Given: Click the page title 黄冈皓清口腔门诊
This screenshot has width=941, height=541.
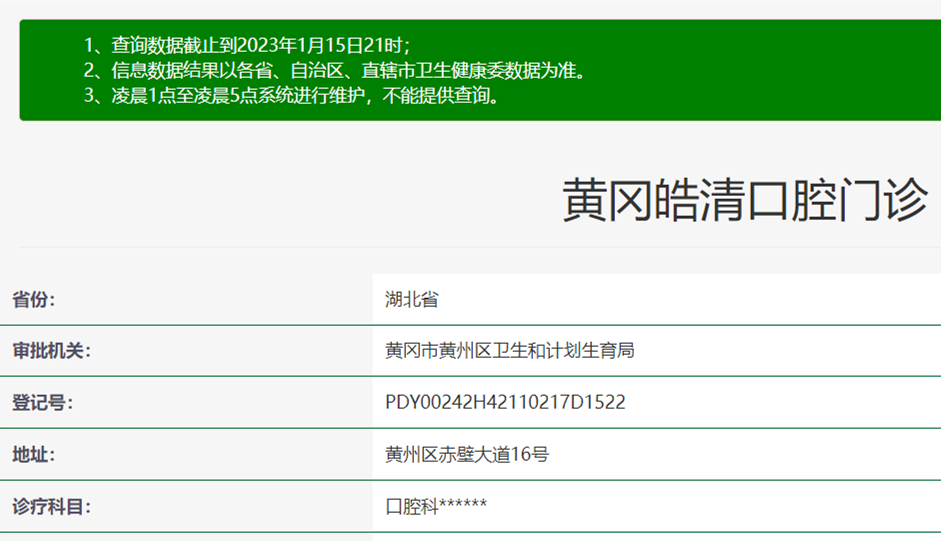Looking at the screenshot, I should [745, 201].
